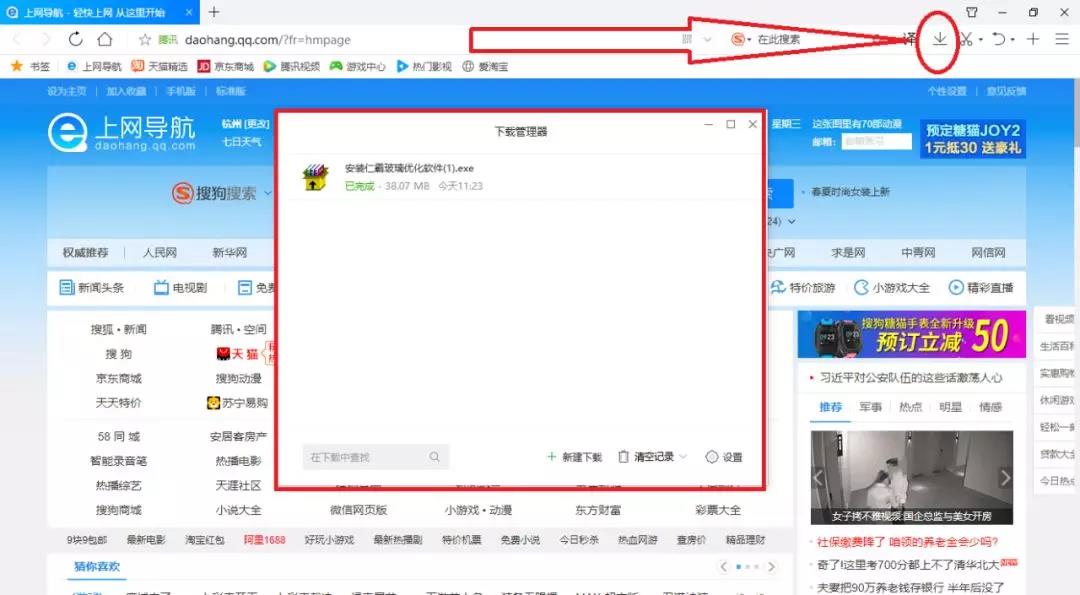Show the next news photo slide
This screenshot has width=1080, height=595.
pyautogui.click(x=1005, y=477)
